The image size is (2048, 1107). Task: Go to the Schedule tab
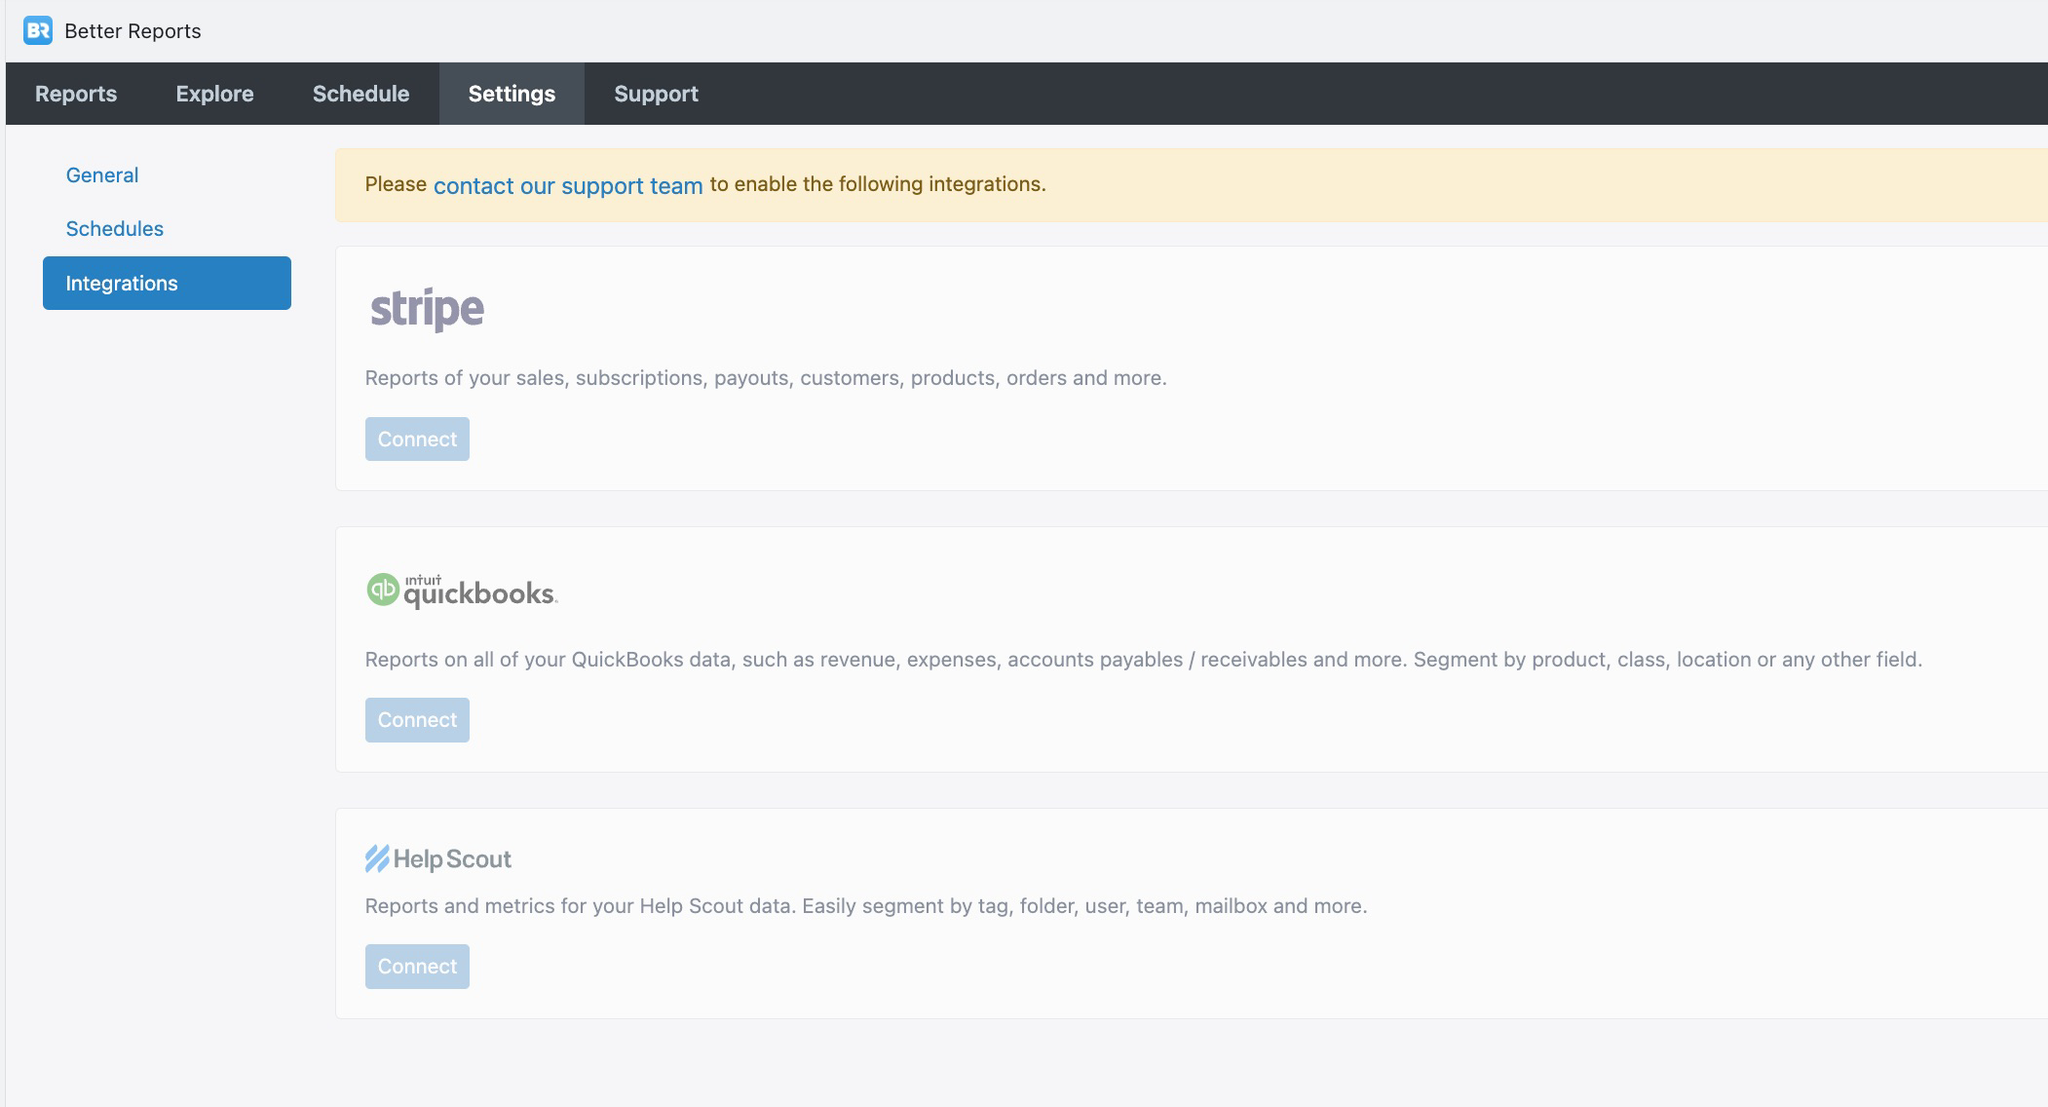[361, 94]
